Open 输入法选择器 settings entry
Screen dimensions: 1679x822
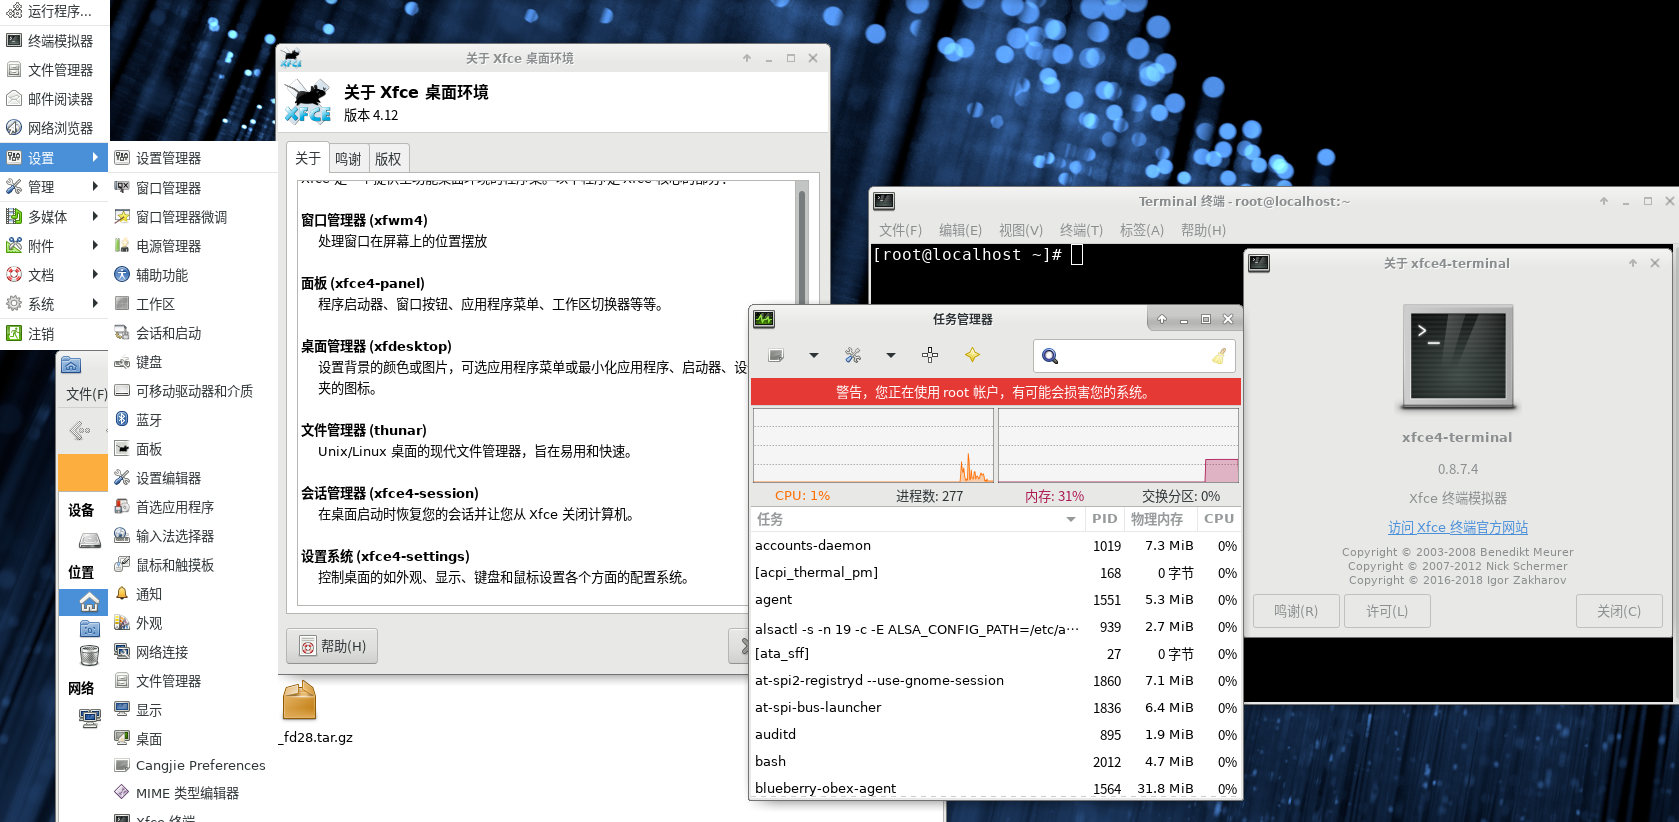(192, 536)
